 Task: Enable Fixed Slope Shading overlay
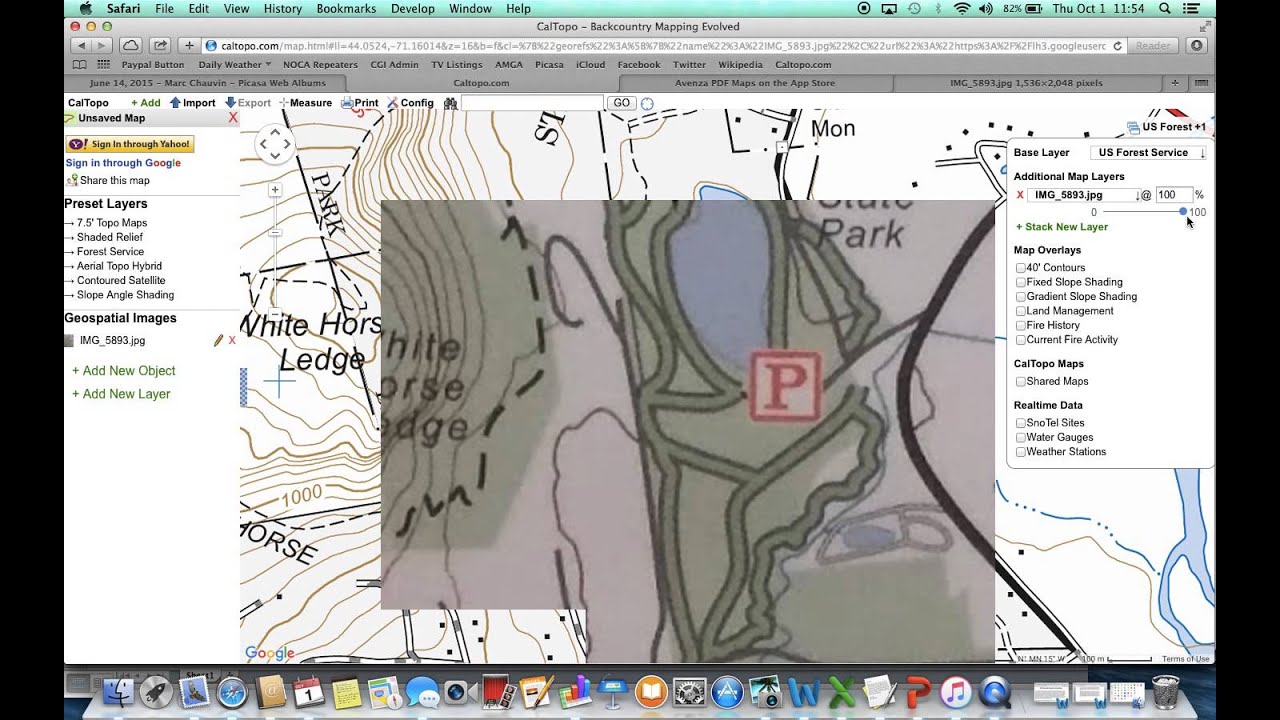1021,282
